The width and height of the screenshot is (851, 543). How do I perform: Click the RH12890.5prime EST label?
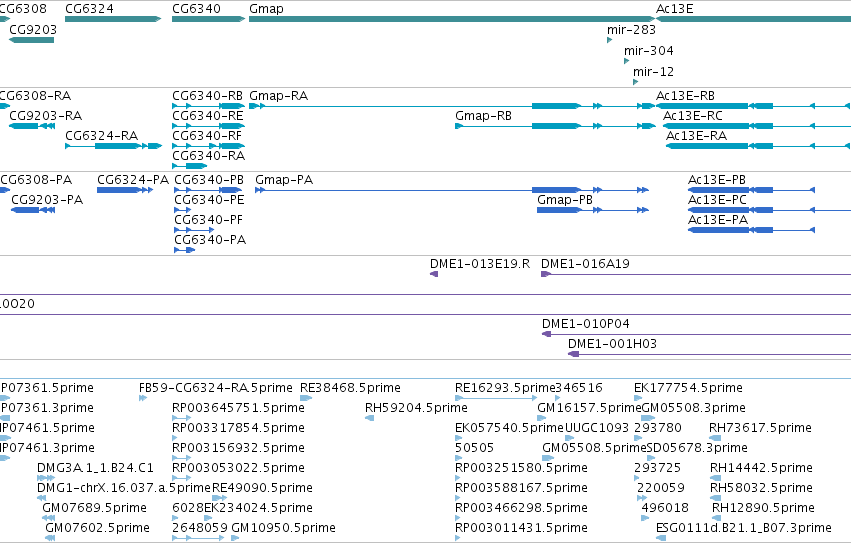[763, 508]
